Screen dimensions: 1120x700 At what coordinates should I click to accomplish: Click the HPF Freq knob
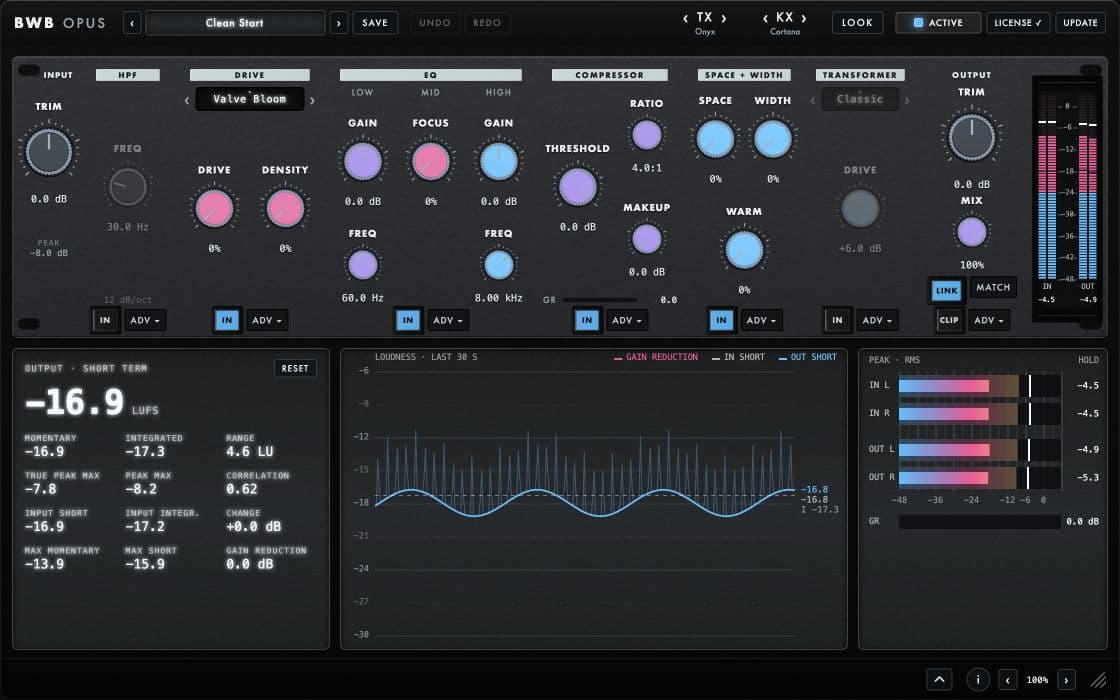(x=127, y=187)
